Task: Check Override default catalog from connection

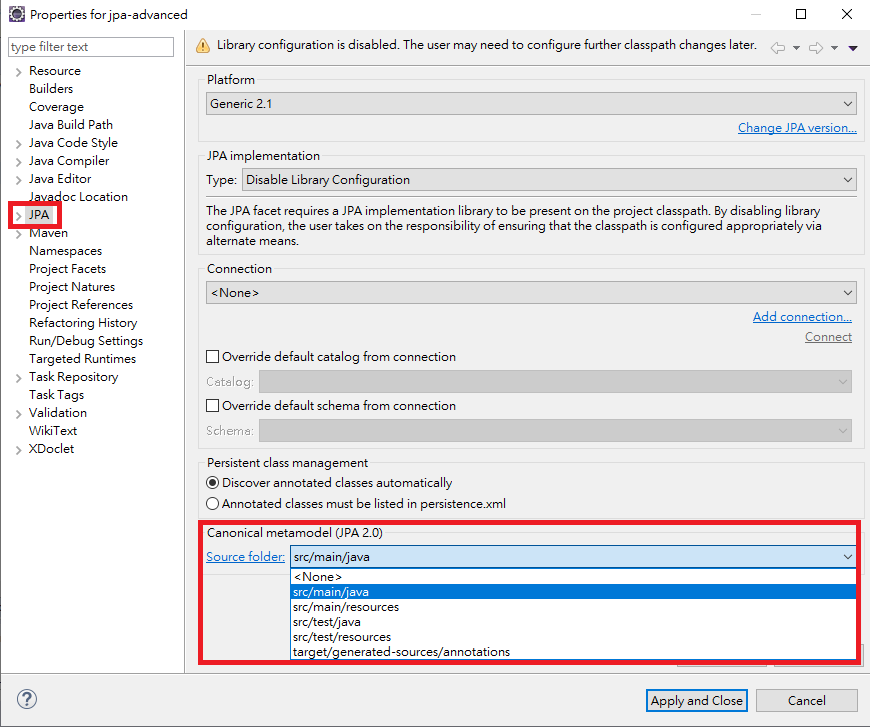Action: [x=213, y=356]
